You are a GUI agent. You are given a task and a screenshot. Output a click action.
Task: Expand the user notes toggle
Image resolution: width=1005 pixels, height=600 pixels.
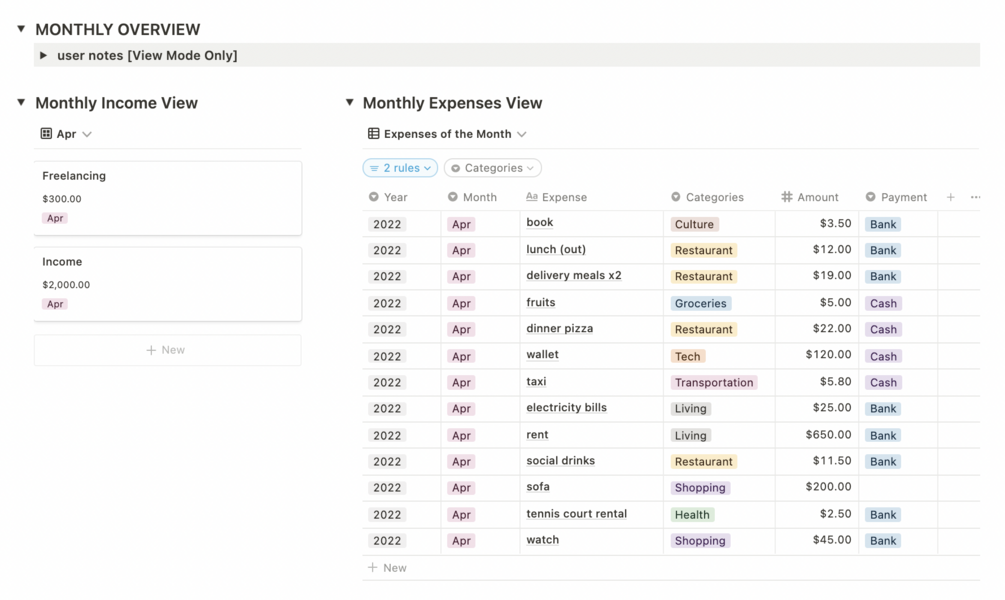[43, 55]
